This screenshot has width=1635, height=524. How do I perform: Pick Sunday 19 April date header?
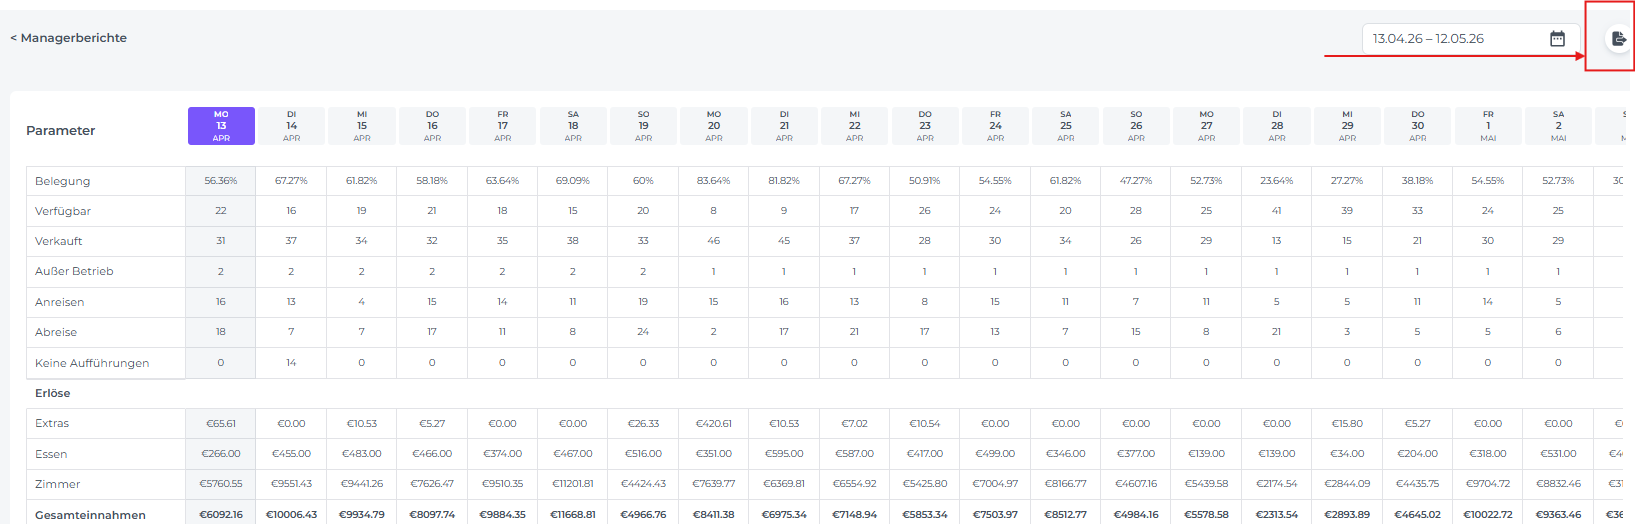click(x=643, y=126)
